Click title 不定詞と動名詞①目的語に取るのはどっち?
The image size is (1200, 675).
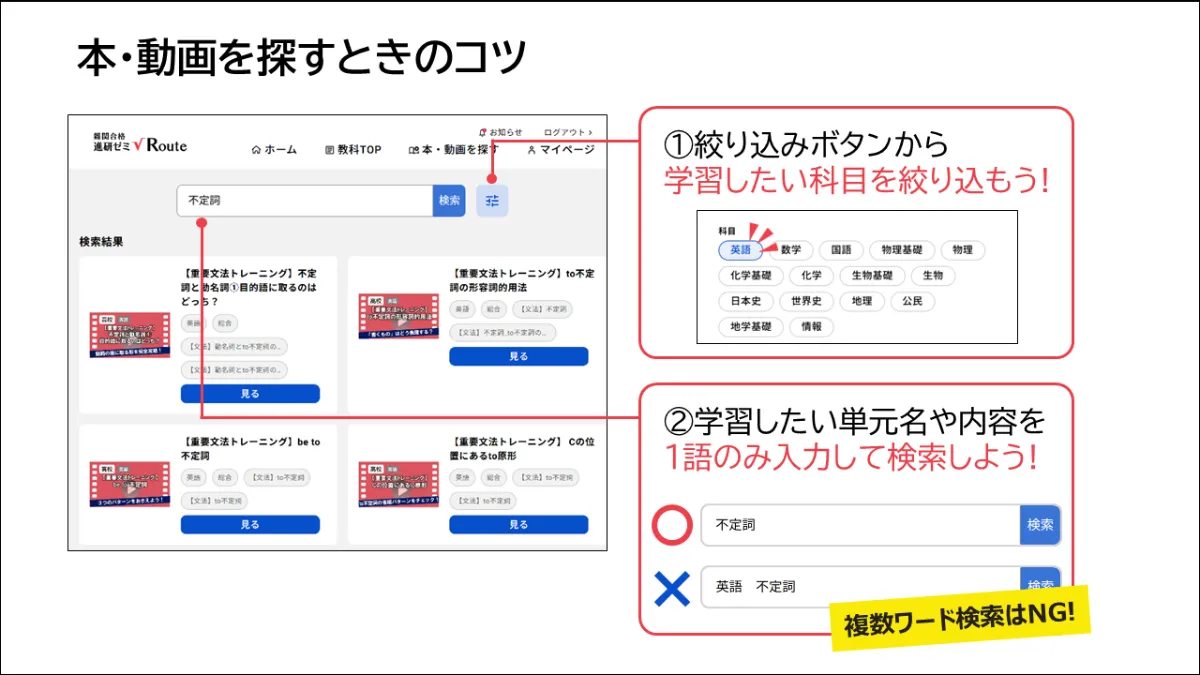pos(251,287)
